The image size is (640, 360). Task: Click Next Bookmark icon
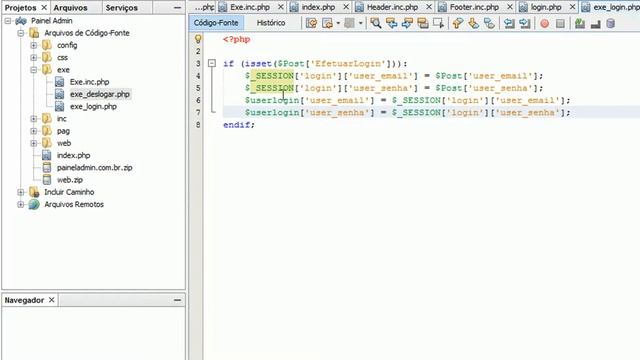(473, 23)
